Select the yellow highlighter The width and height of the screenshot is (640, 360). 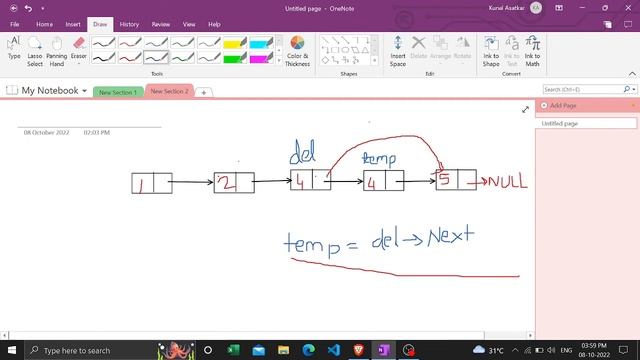click(x=235, y=42)
